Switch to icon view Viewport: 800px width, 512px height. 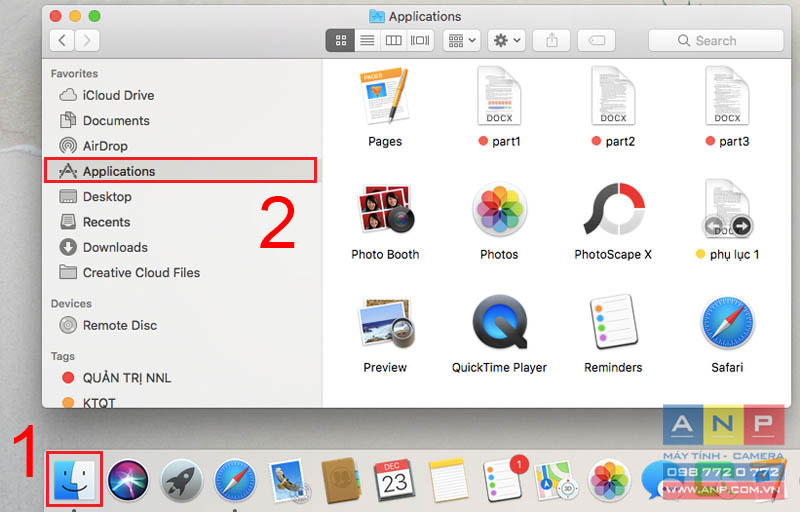tap(340, 40)
